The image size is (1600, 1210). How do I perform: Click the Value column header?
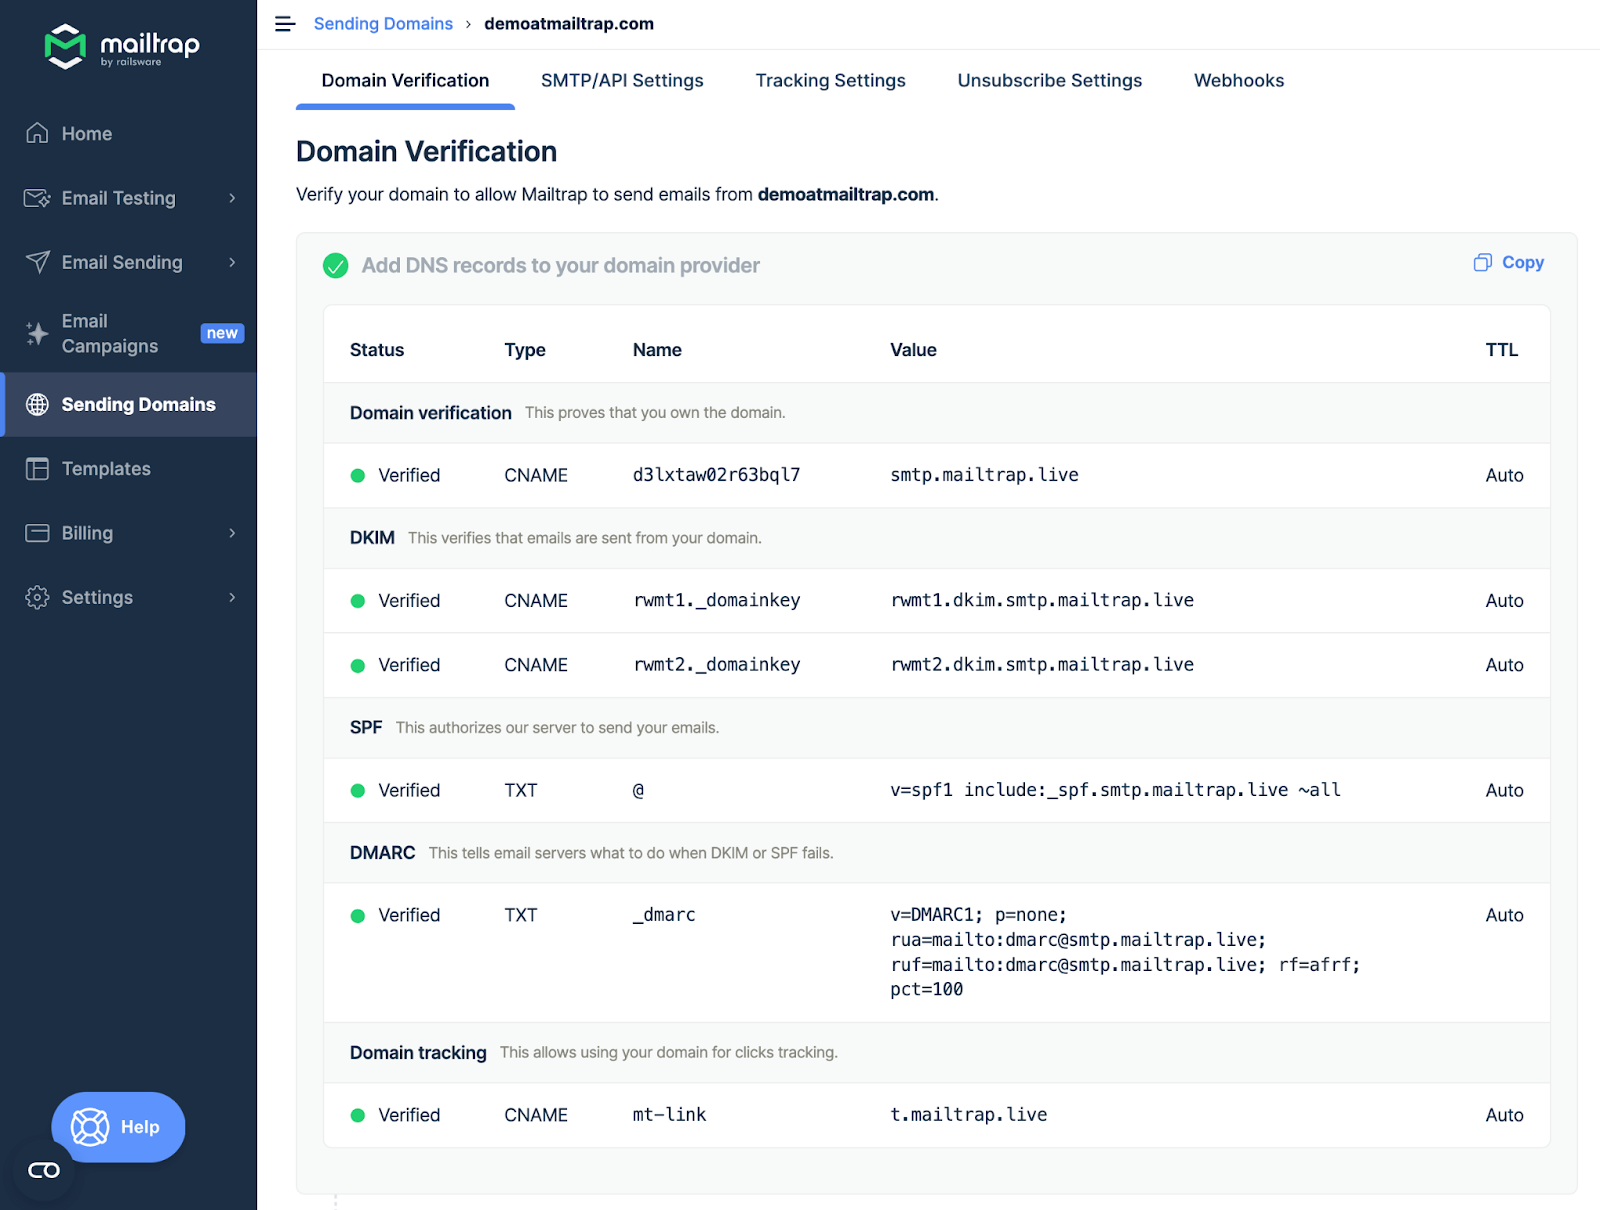pos(913,350)
